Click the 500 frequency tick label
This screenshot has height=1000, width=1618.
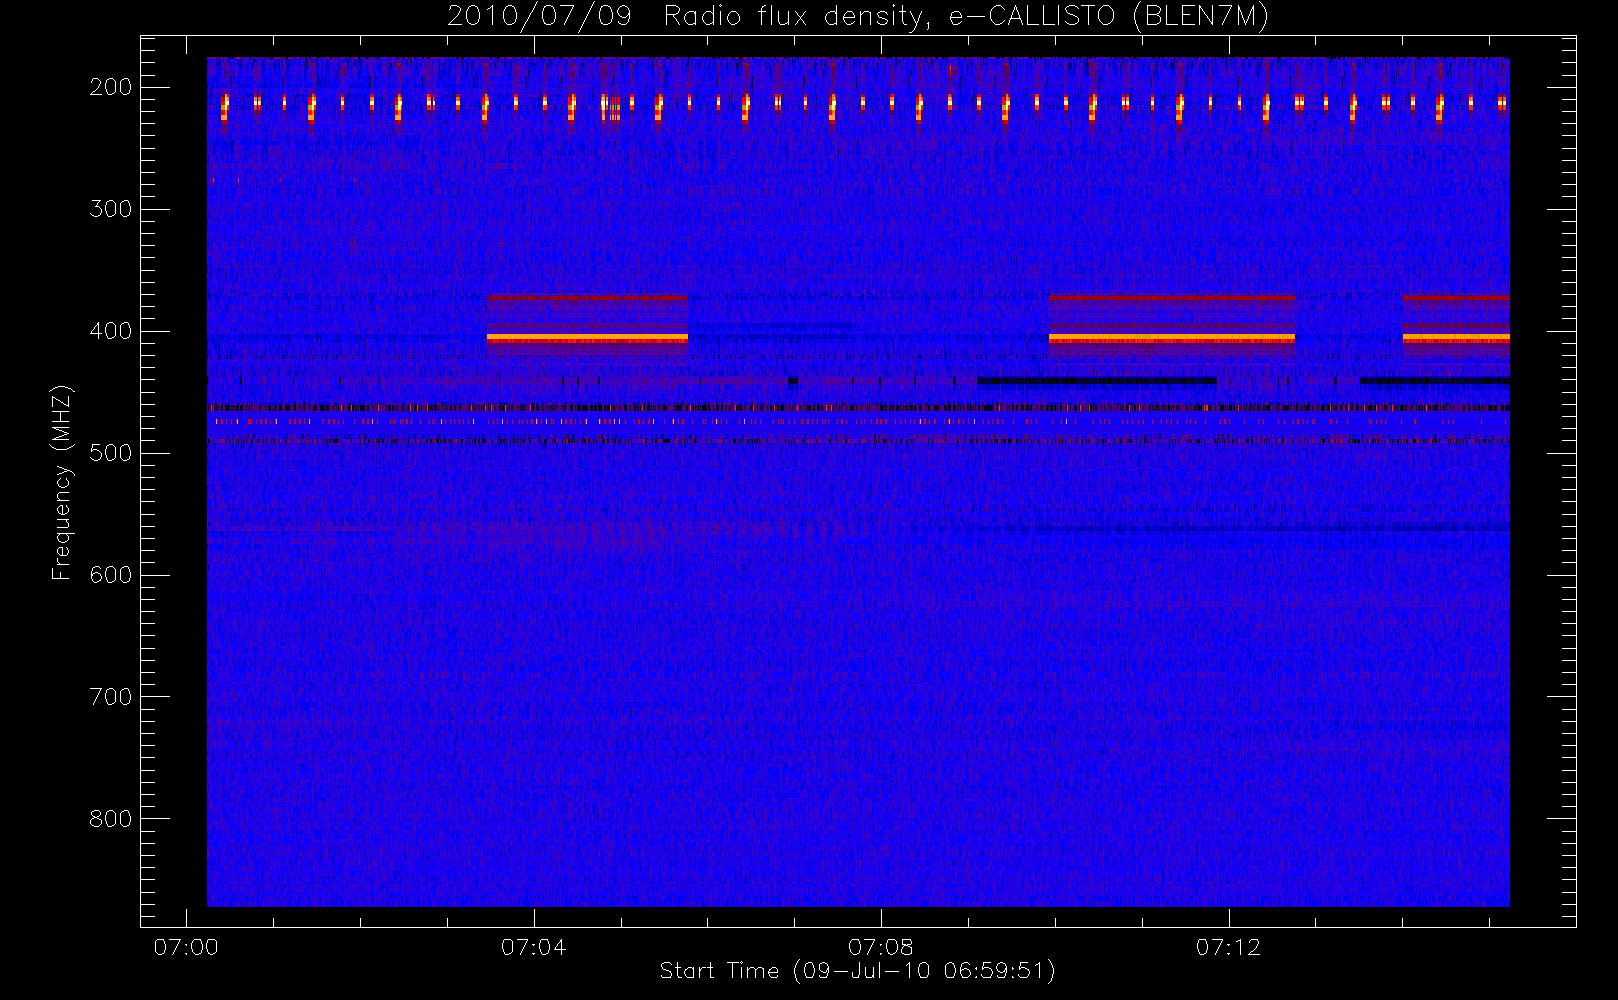111,453
